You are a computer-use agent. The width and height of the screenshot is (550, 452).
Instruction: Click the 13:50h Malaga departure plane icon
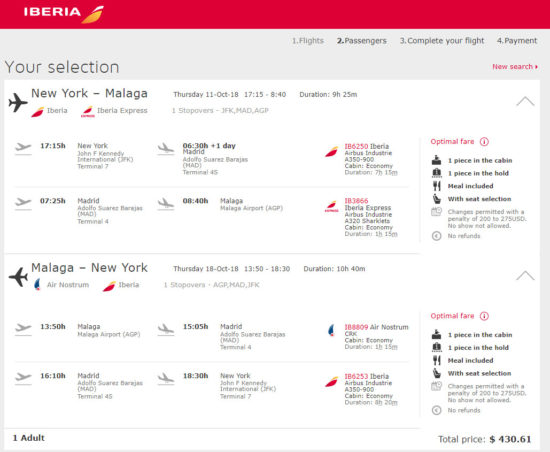tap(23, 329)
